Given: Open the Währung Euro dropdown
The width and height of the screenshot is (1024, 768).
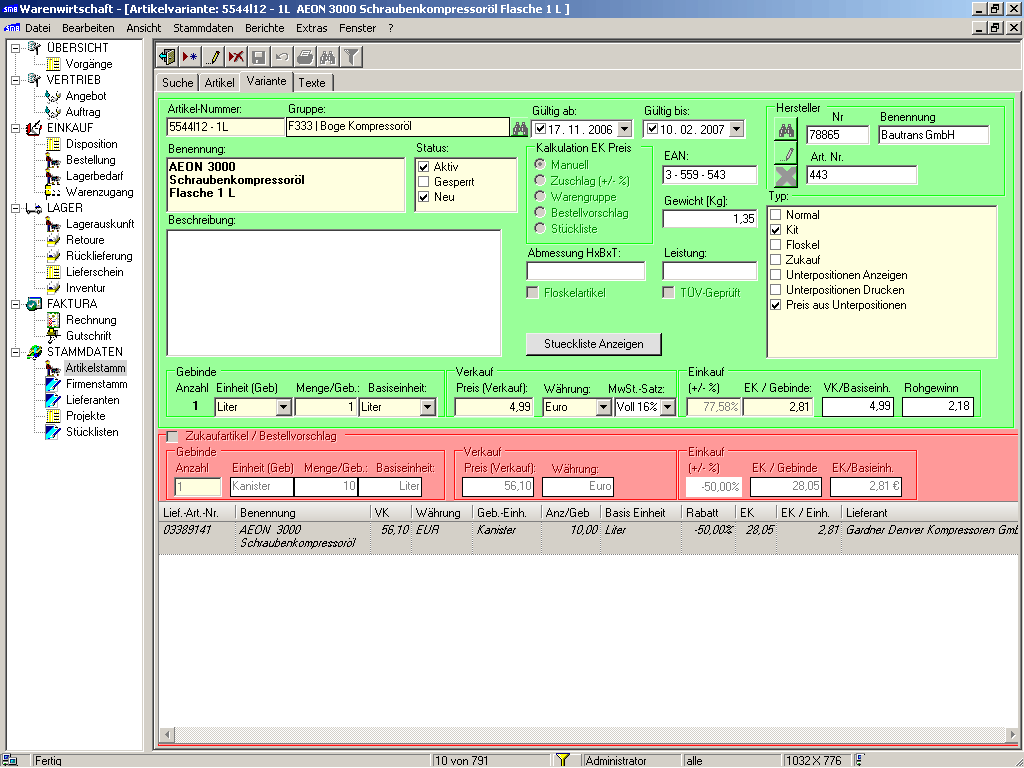Looking at the screenshot, I should click(603, 407).
